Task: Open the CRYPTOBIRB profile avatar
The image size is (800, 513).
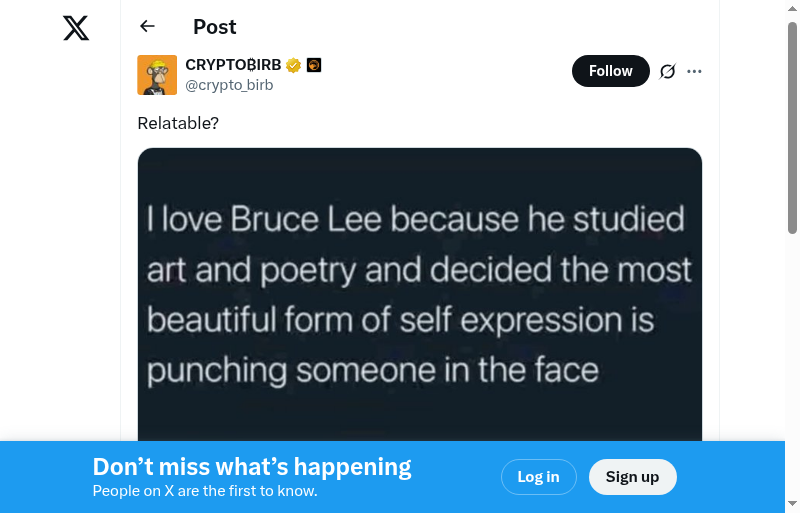Action: coord(157,75)
